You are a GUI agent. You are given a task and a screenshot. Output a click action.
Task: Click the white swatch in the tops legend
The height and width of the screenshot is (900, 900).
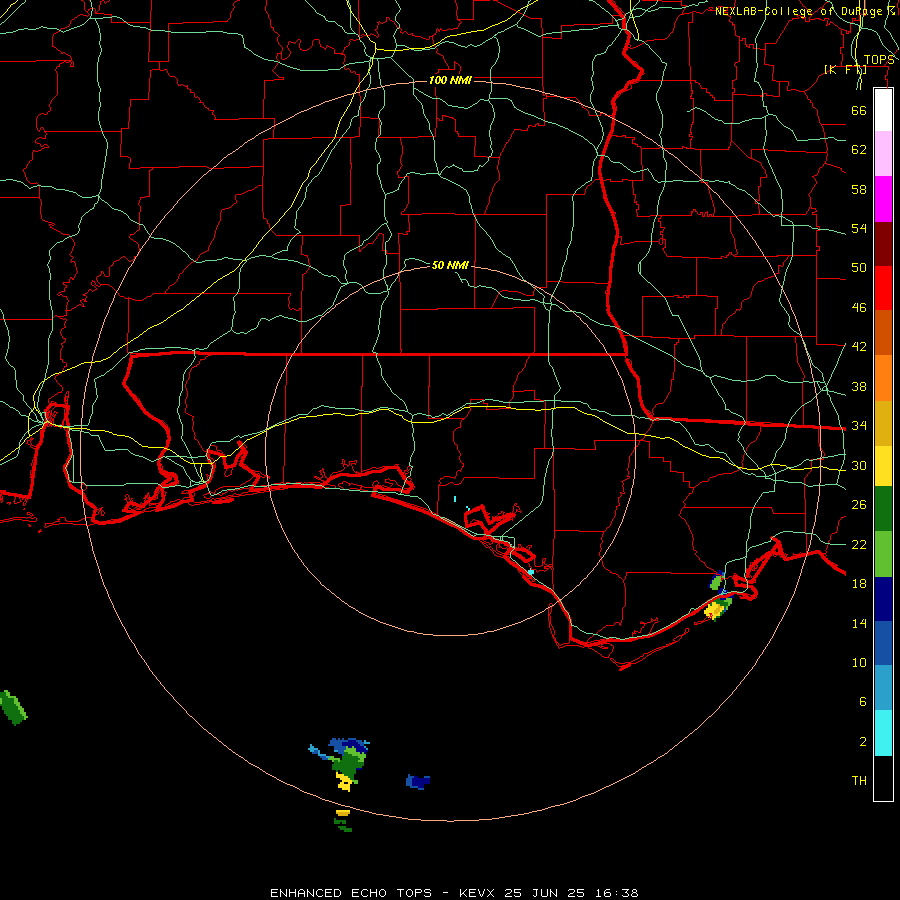pyautogui.click(x=883, y=110)
